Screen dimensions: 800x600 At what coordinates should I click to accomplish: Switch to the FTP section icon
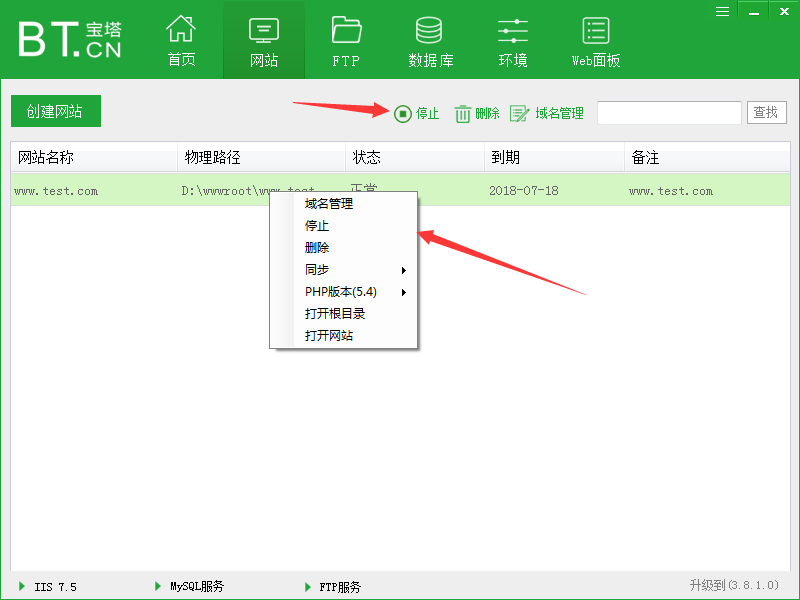(345, 30)
